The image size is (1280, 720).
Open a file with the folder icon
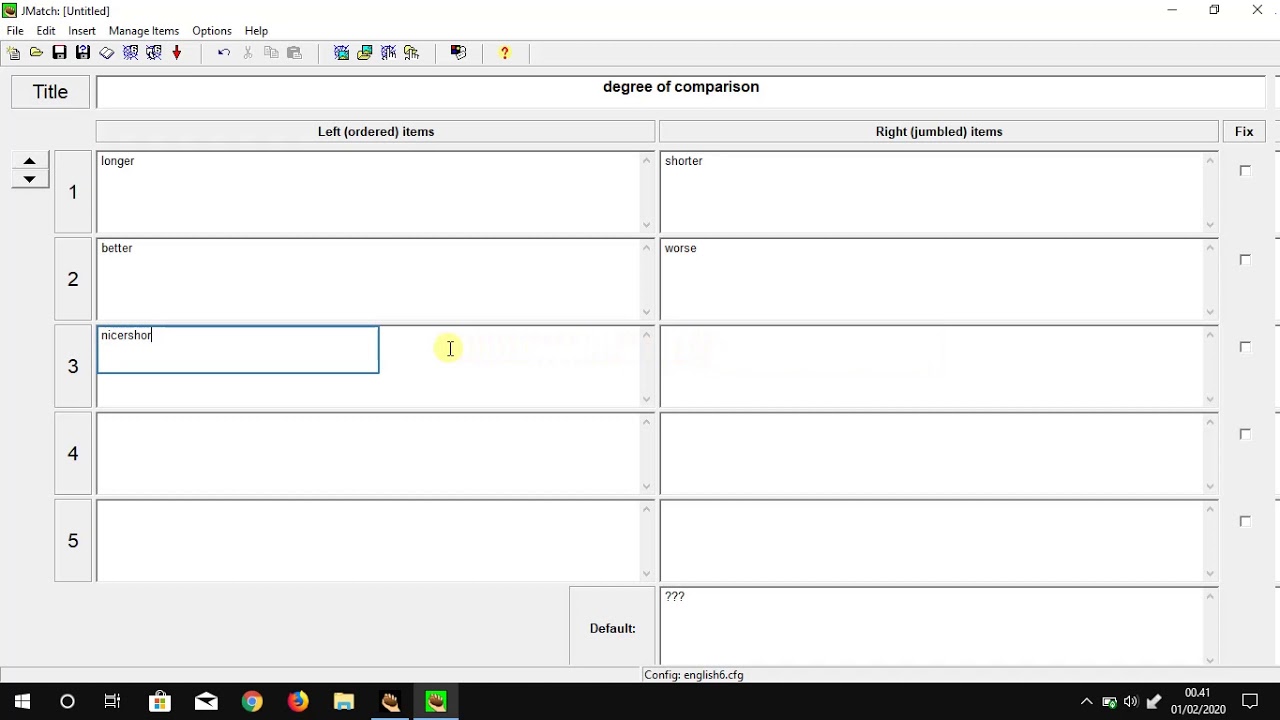pyautogui.click(x=37, y=53)
